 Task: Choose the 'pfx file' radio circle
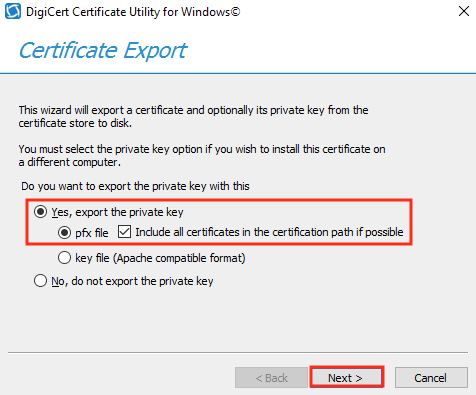click(64, 232)
